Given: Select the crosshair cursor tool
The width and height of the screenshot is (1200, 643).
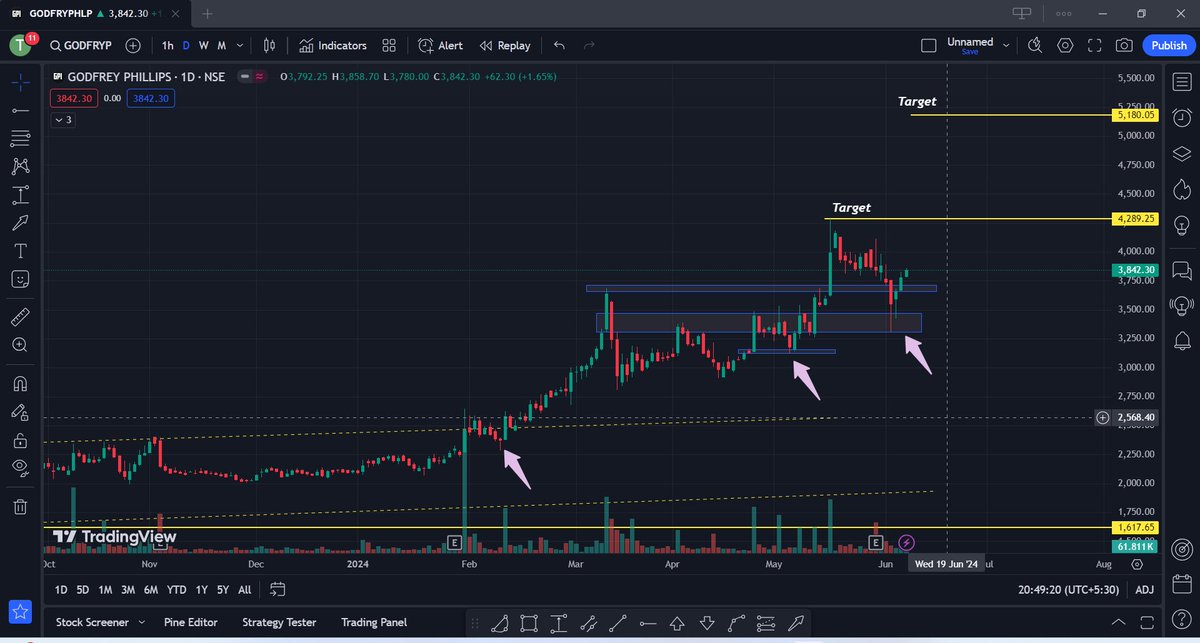Looking at the screenshot, I should tap(20, 82).
